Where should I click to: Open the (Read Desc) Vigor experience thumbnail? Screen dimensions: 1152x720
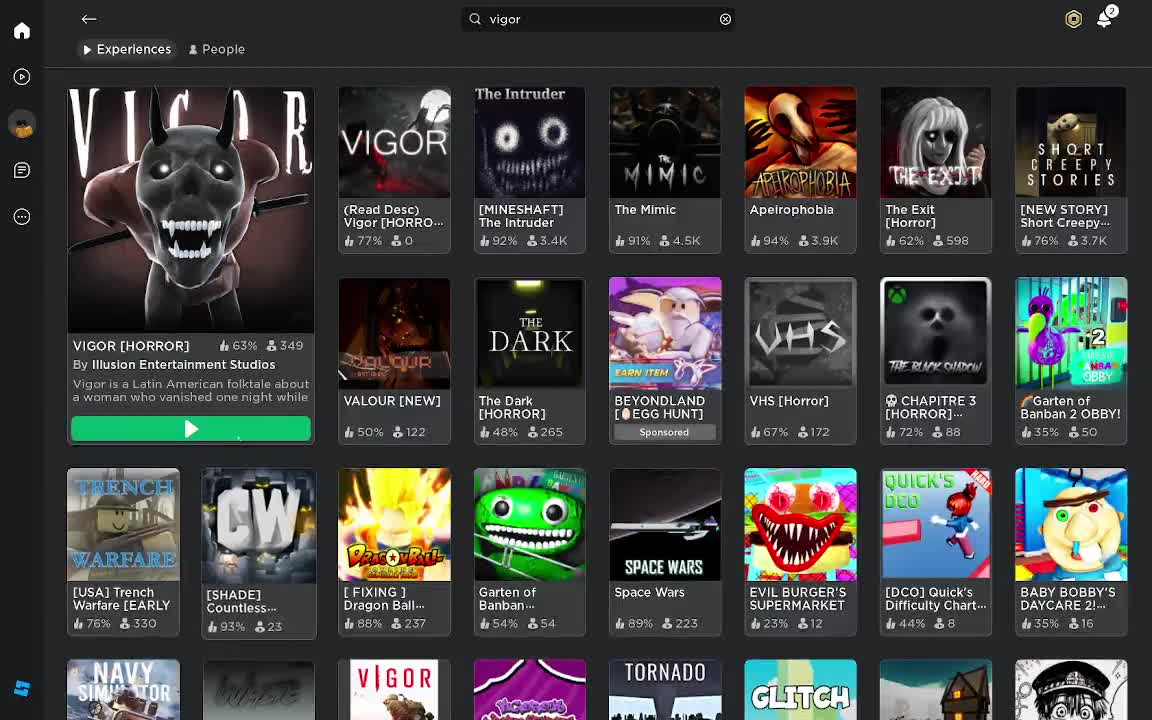coord(395,143)
